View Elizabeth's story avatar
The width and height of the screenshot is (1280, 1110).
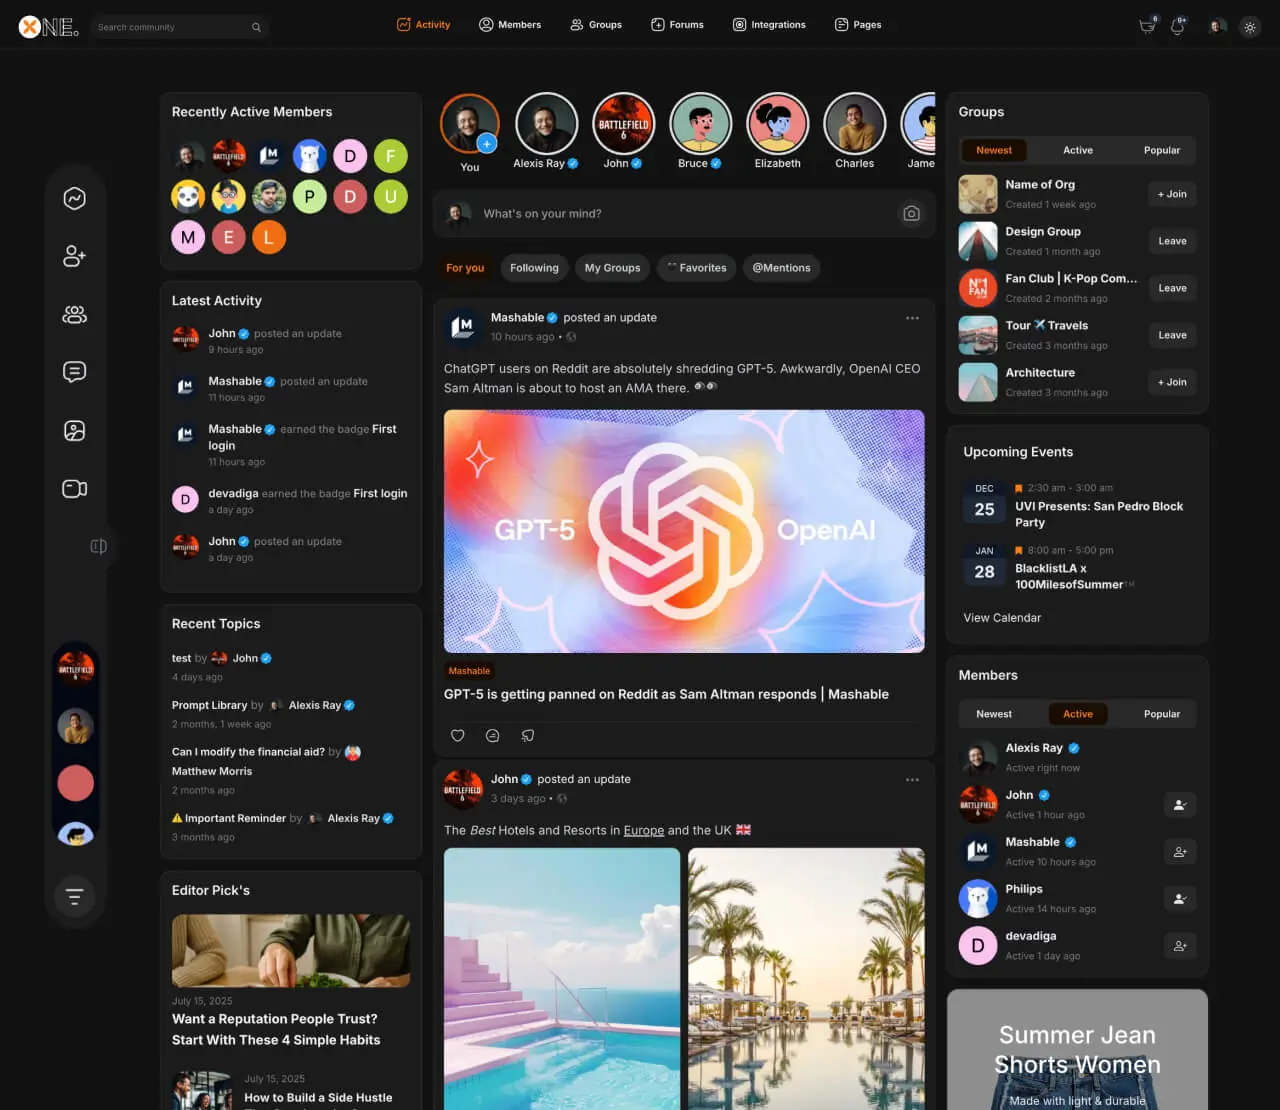(x=777, y=124)
